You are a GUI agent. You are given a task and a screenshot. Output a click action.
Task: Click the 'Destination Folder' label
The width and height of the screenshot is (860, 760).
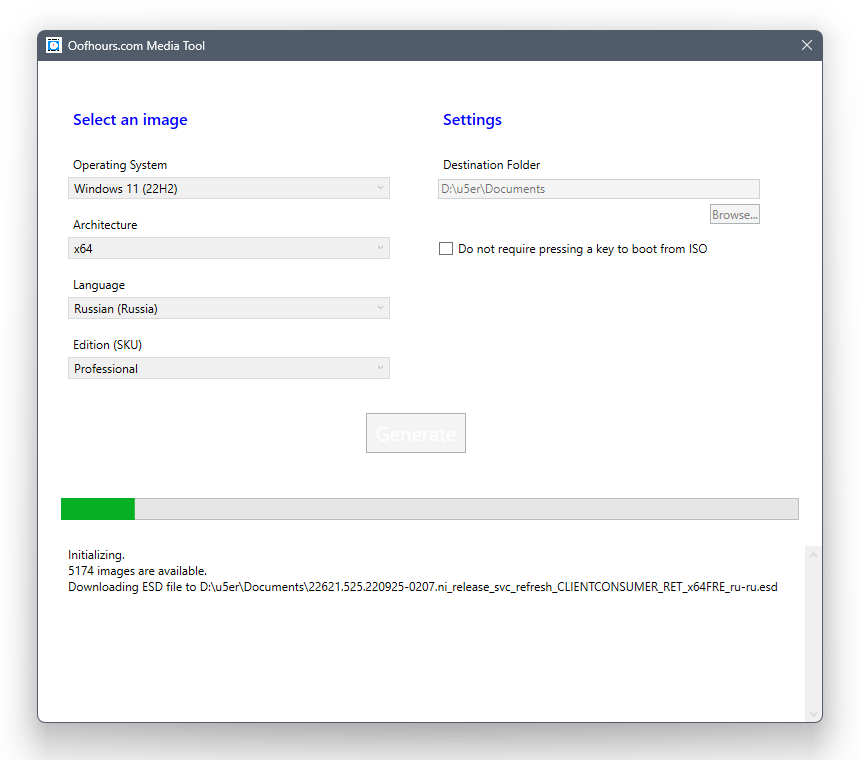point(491,165)
